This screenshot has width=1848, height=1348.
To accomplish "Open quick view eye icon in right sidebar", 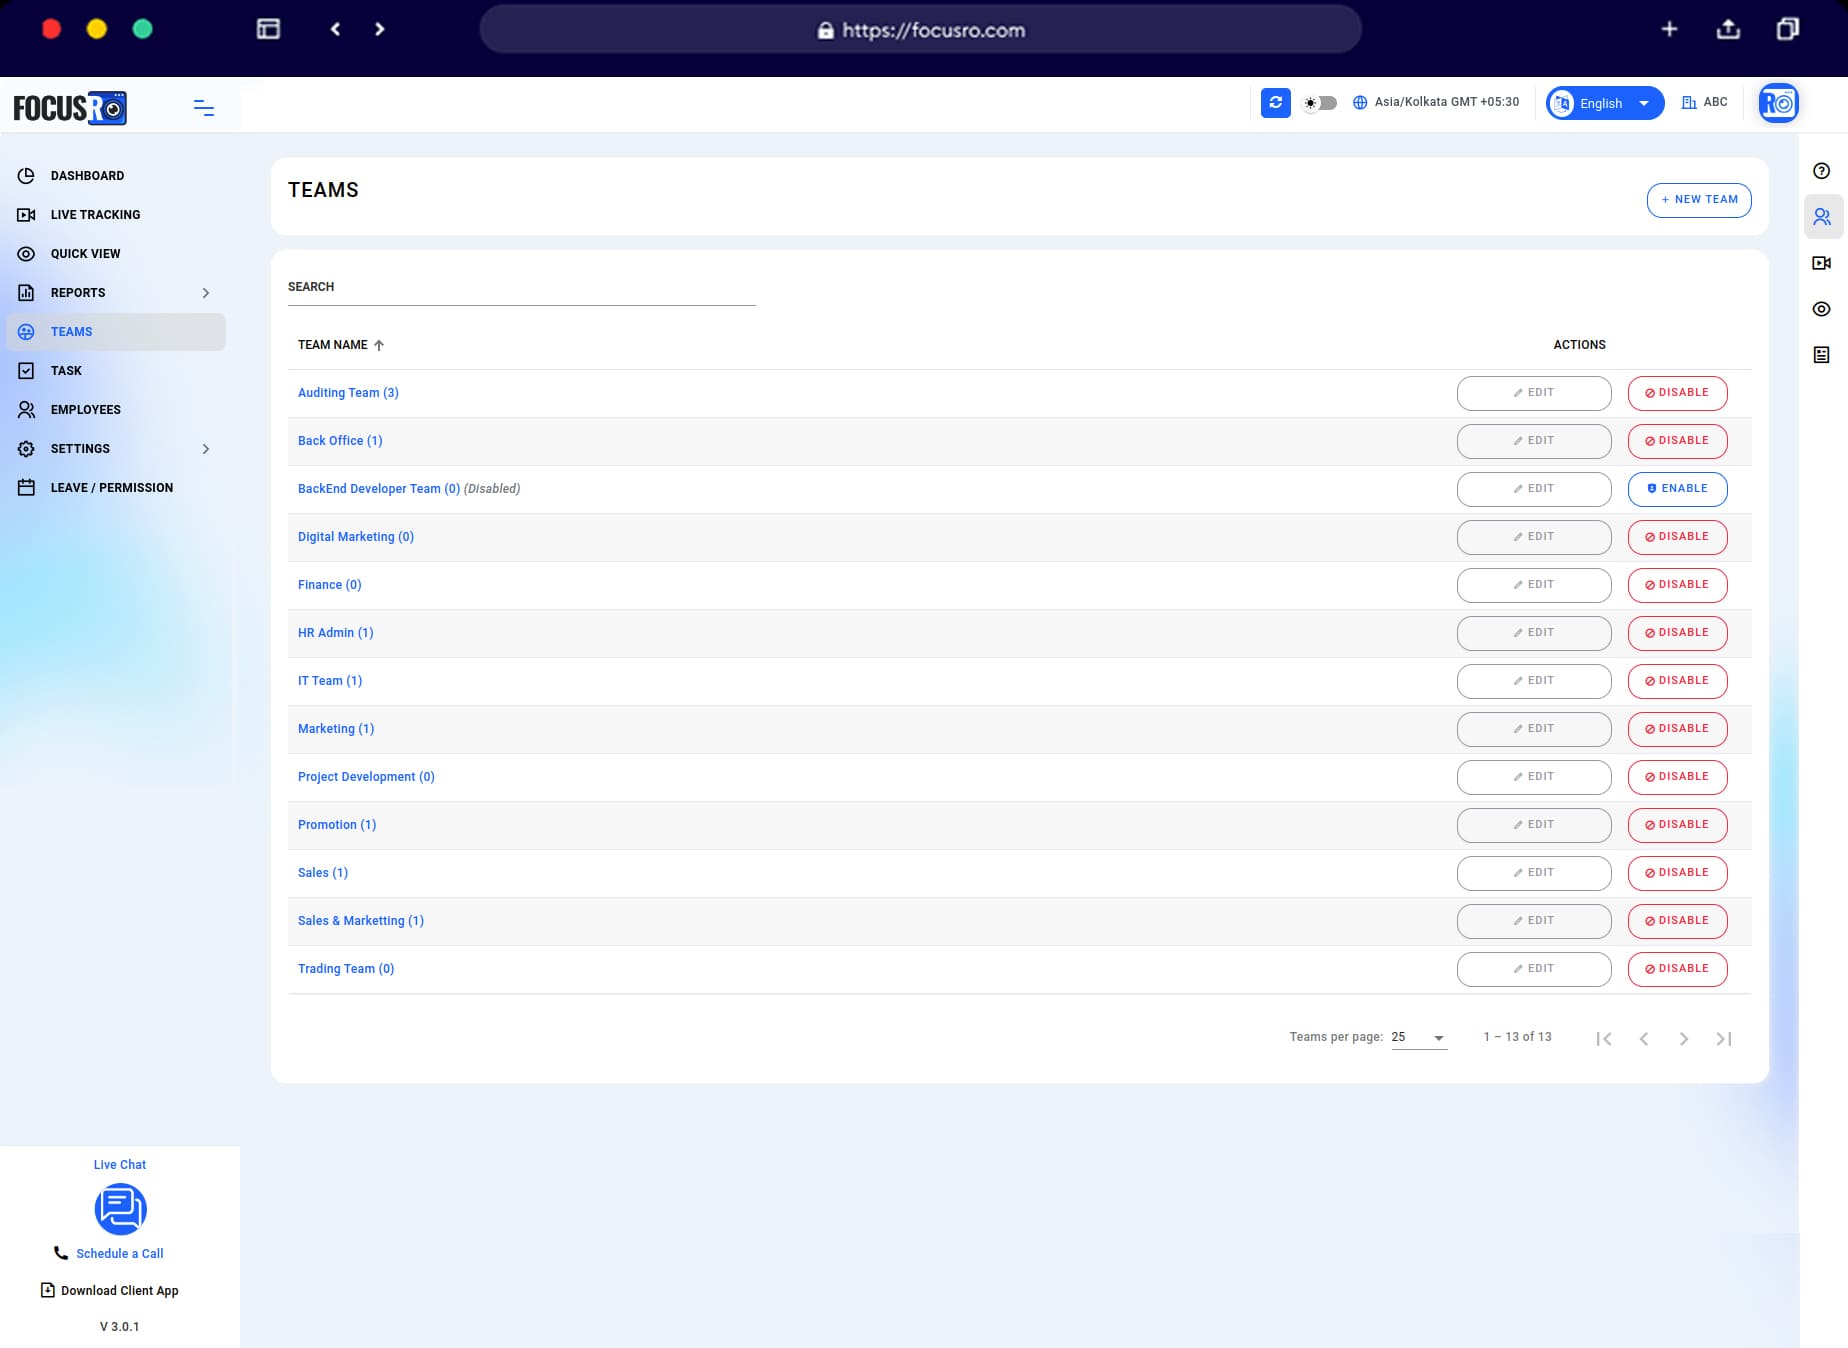I will 1822,309.
